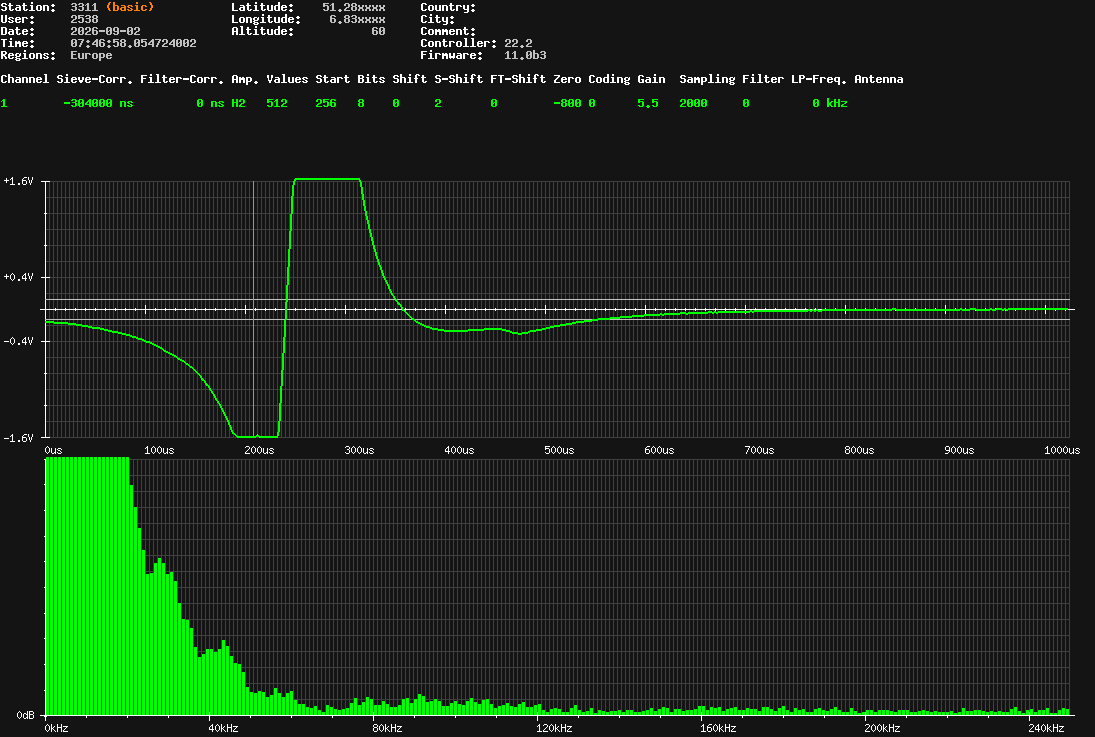The width and height of the screenshot is (1095, 737).
Task: Click the altitude value 60
Action: click(378, 31)
